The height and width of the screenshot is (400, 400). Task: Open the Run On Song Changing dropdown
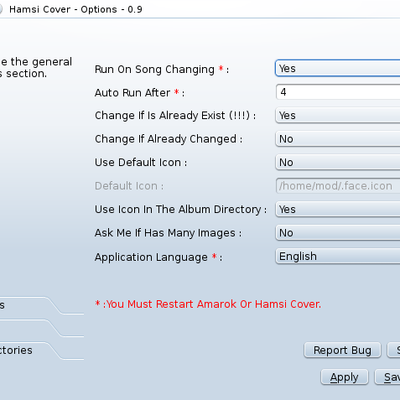[337, 69]
